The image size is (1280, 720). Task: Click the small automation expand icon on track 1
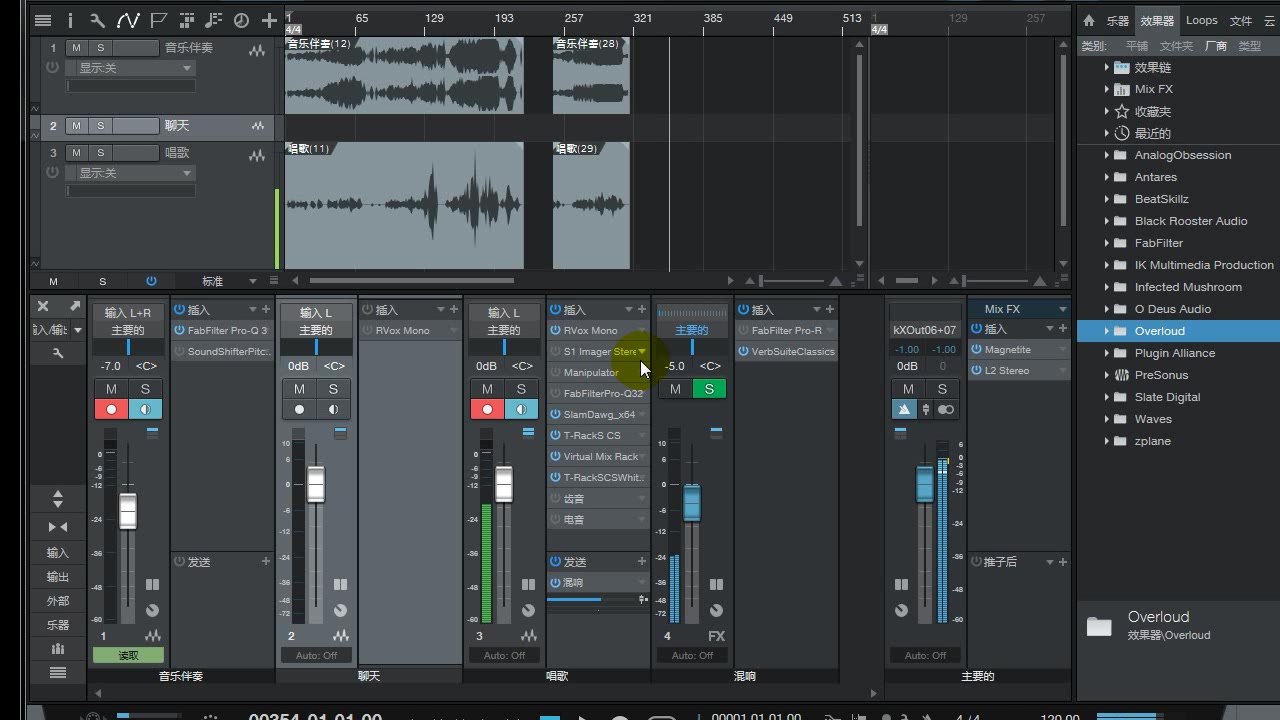[37, 108]
